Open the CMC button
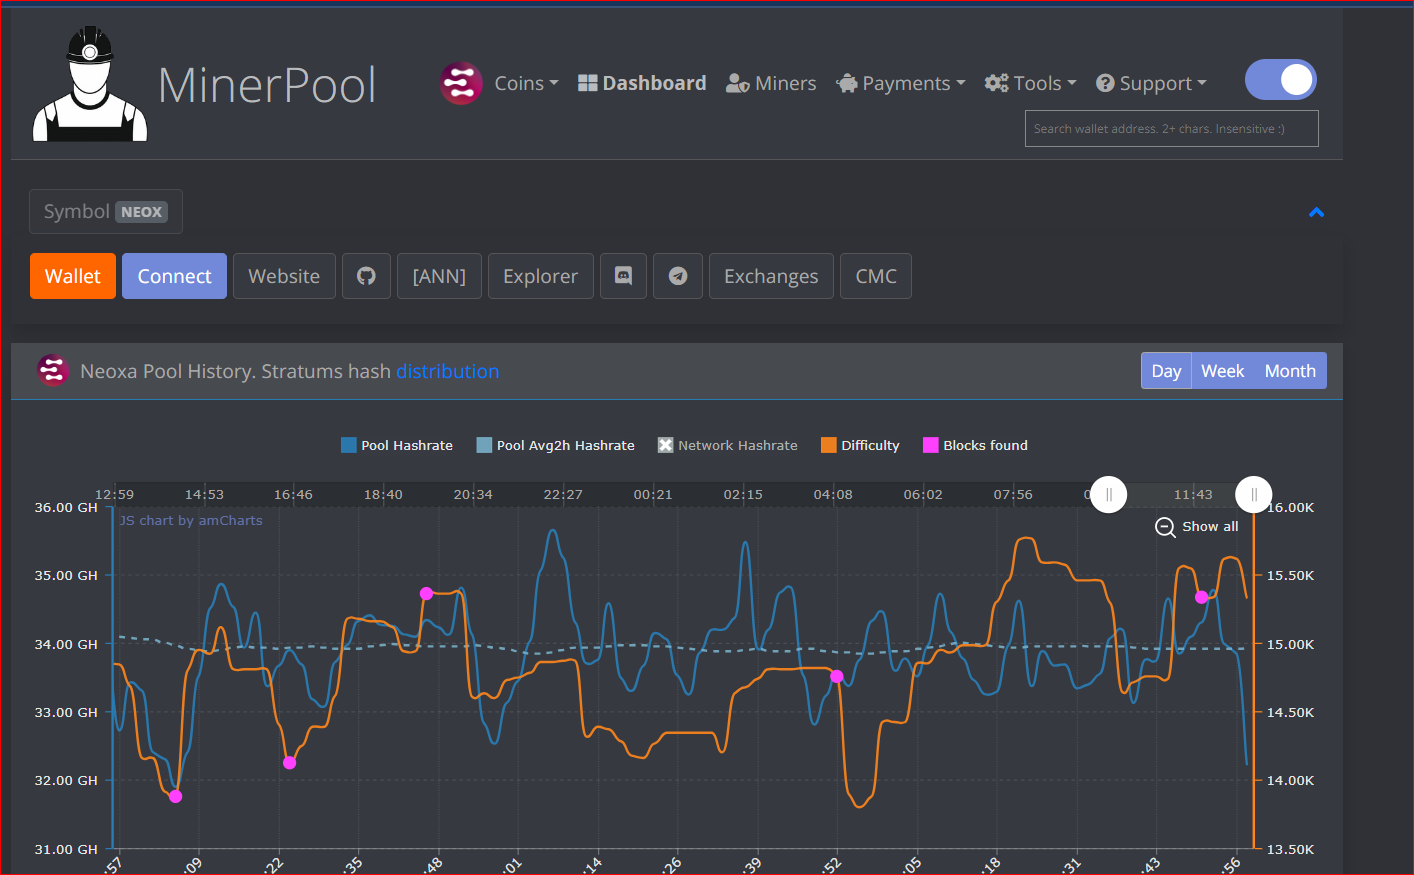 pyautogui.click(x=876, y=276)
